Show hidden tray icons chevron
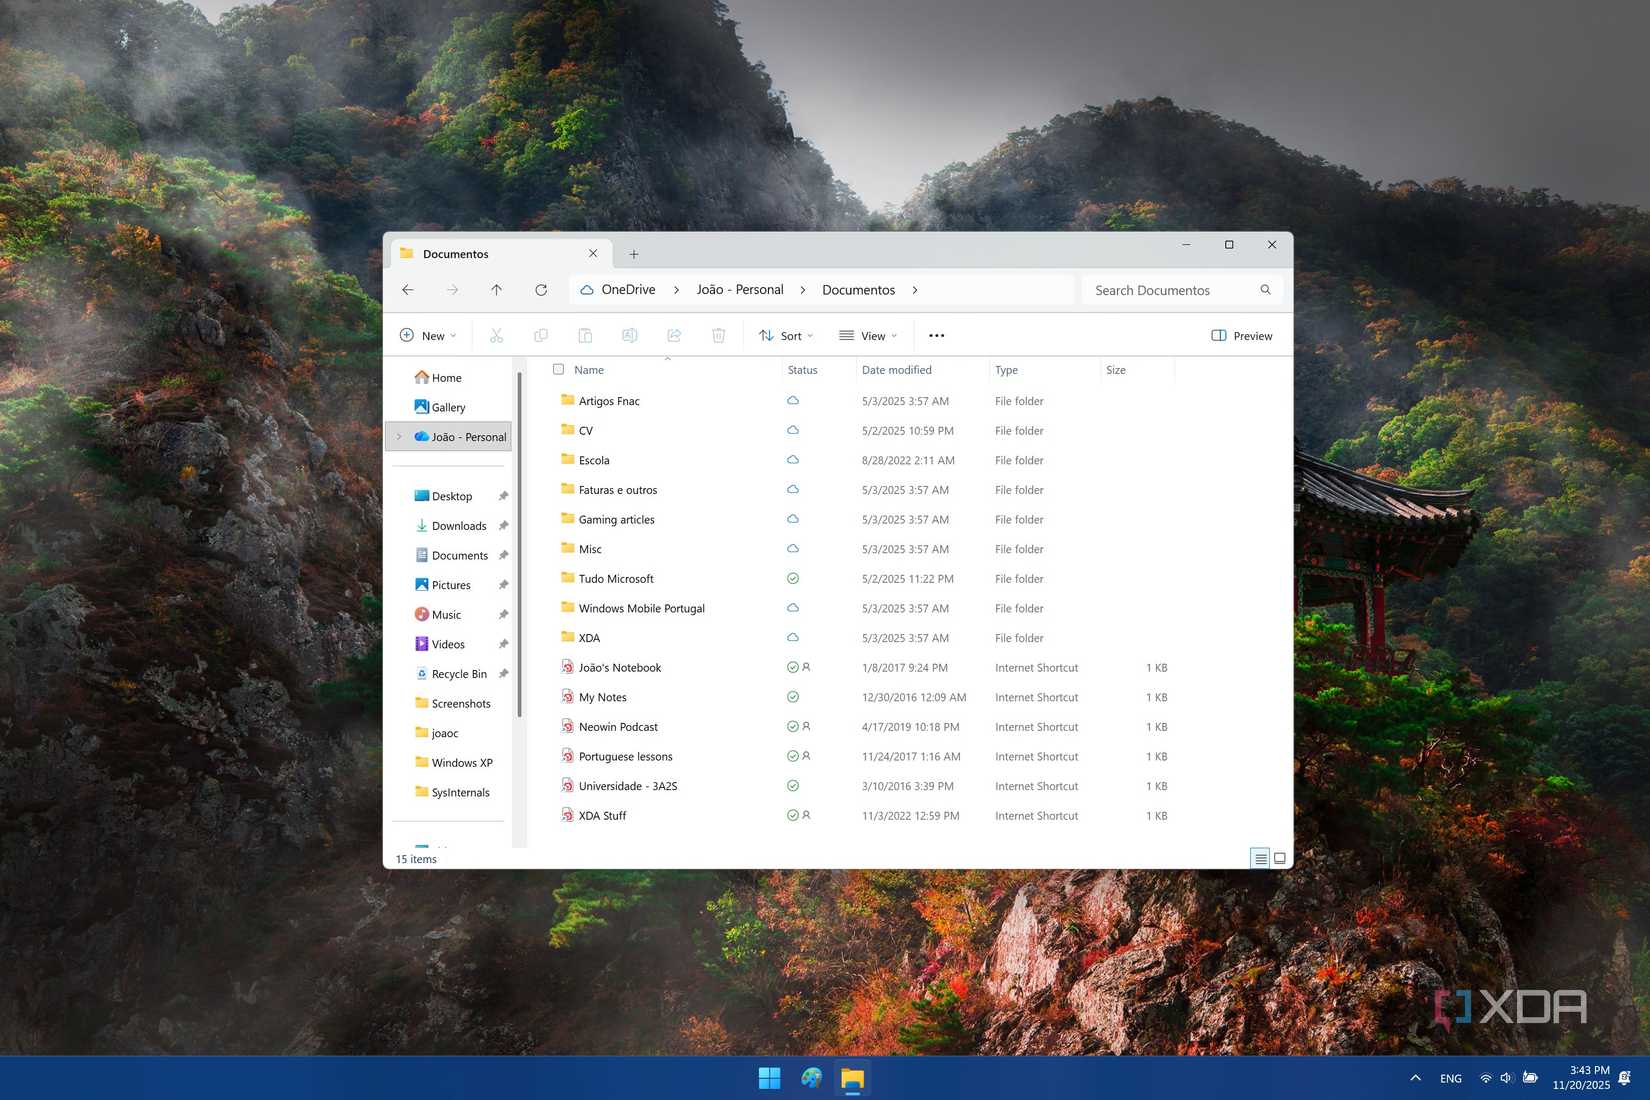The height and width of the screenshot is (1100, 1650). [x=1415, y=1078]
